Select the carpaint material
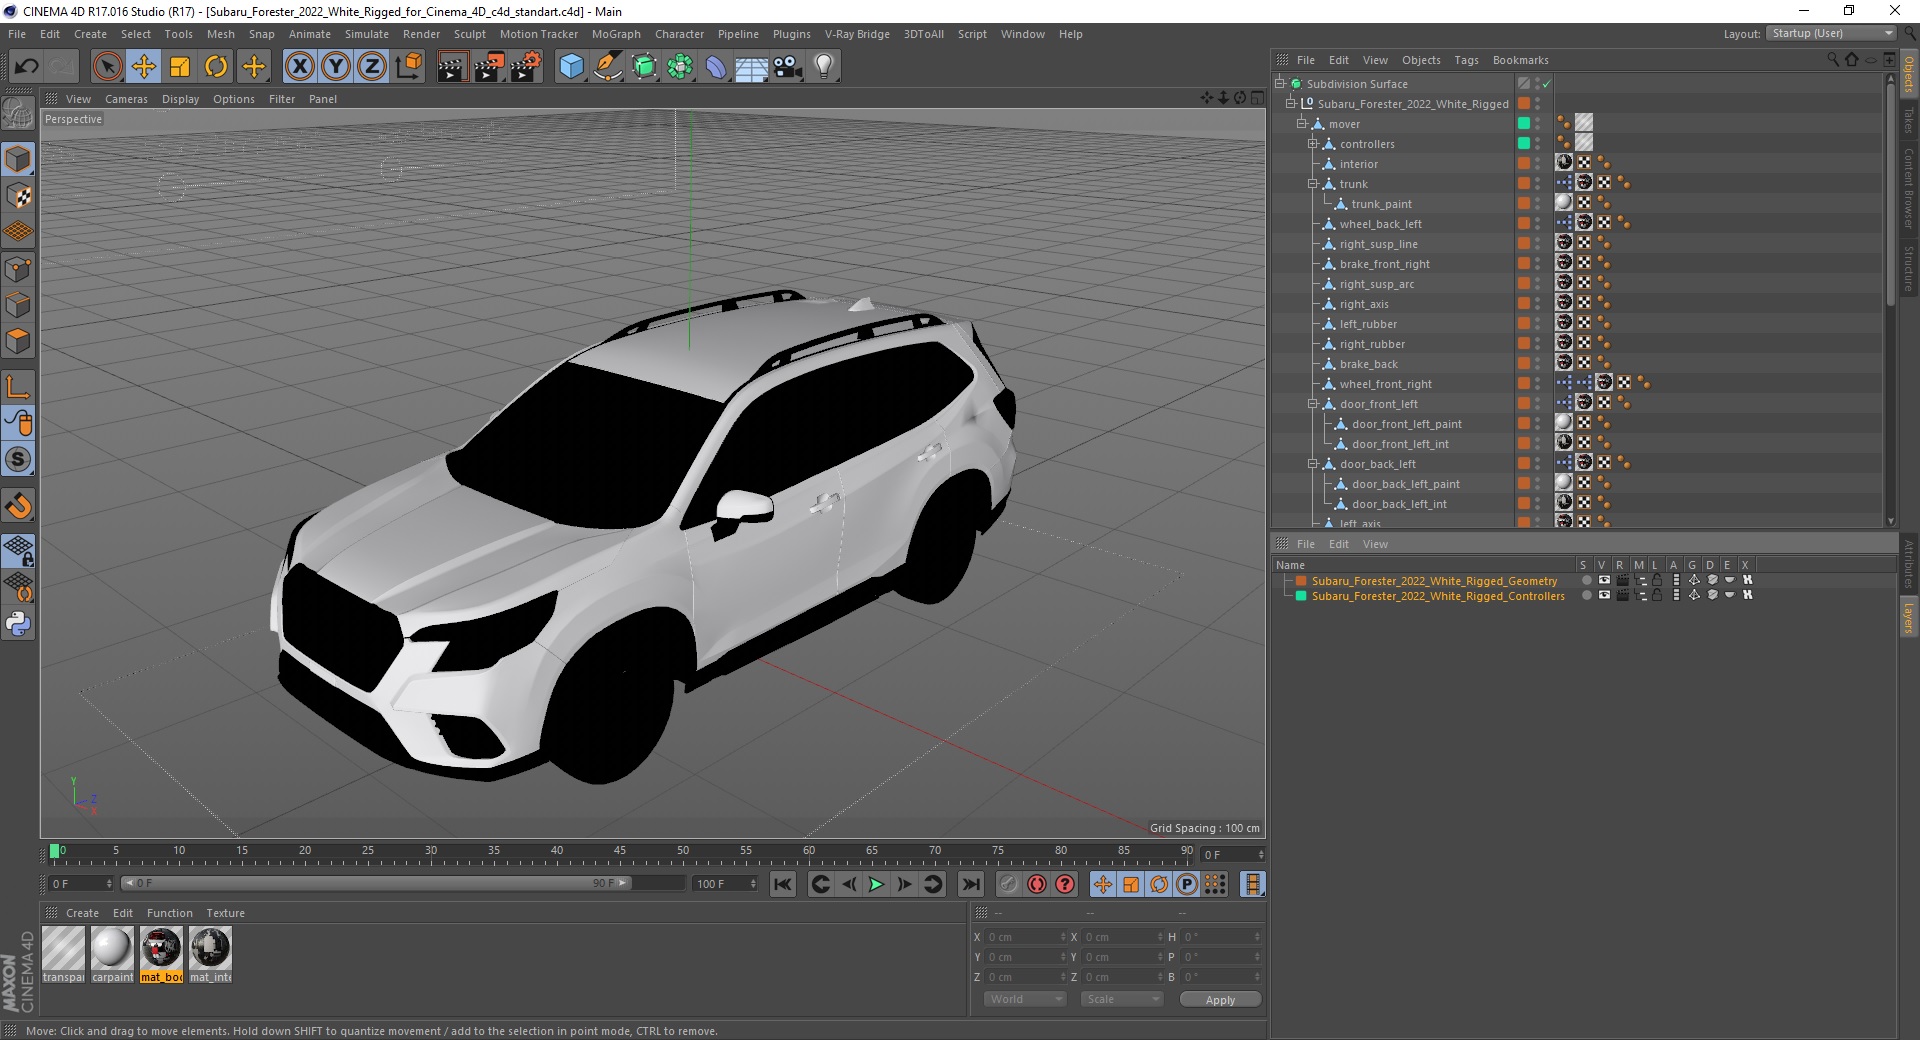 (x=112, y=955)
